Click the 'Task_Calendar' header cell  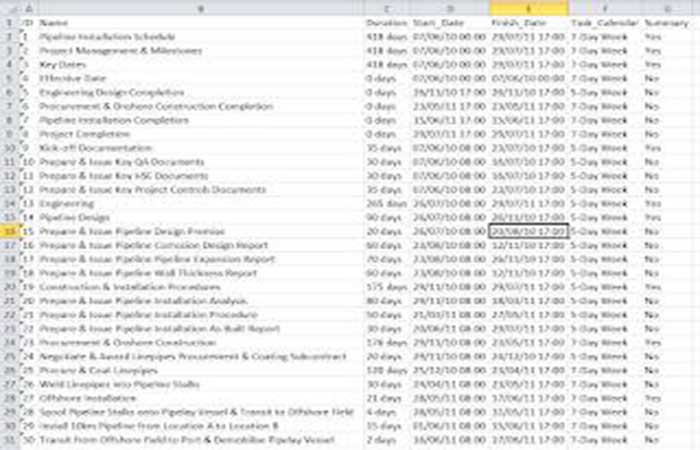tap(605, 23)
